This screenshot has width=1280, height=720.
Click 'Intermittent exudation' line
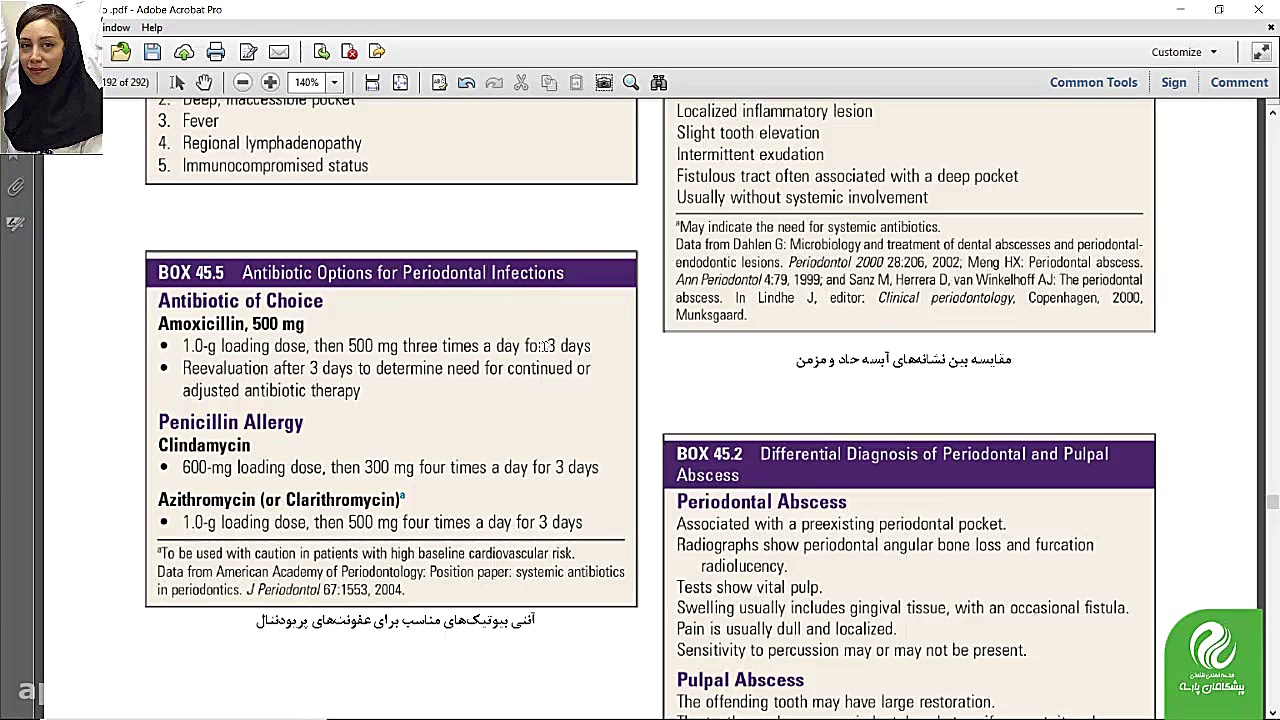tap(750, 155)
